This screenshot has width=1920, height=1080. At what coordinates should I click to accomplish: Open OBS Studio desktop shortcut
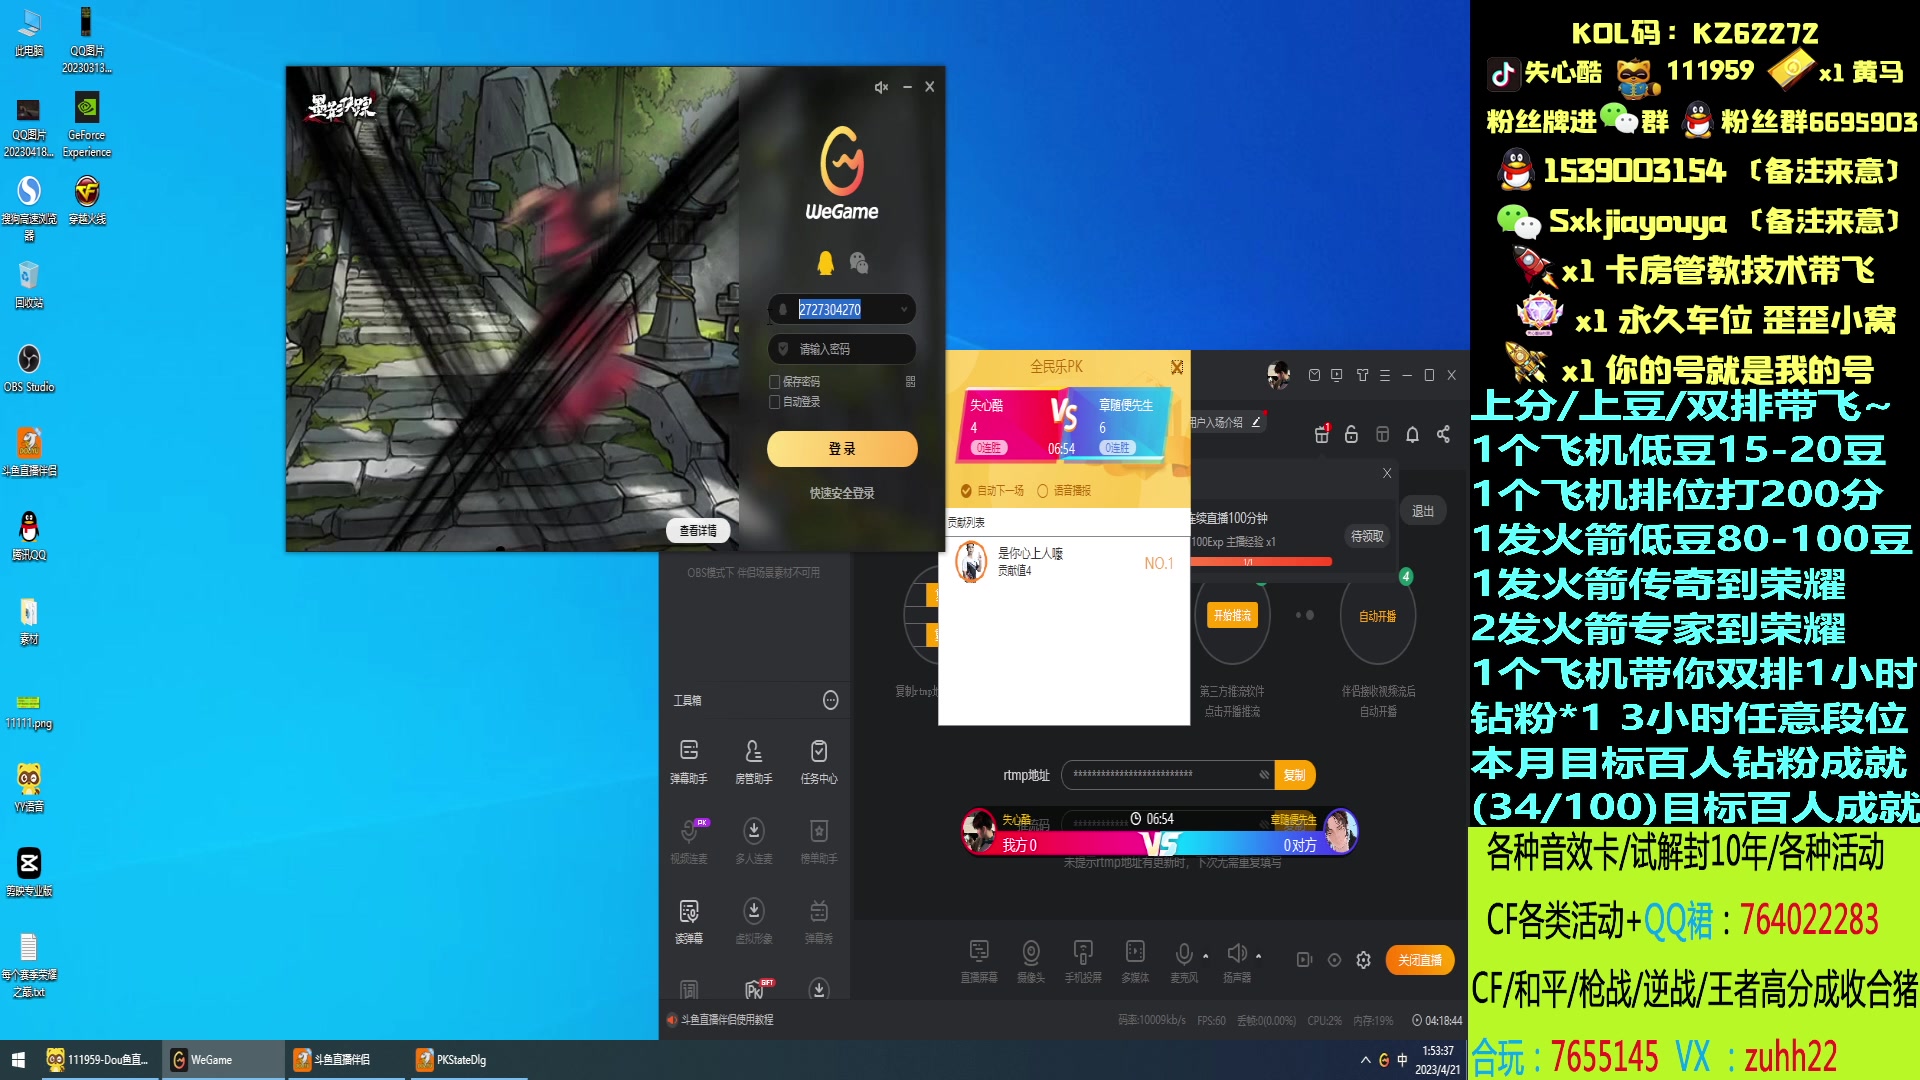pyautogui.click(x=29, y=368)
